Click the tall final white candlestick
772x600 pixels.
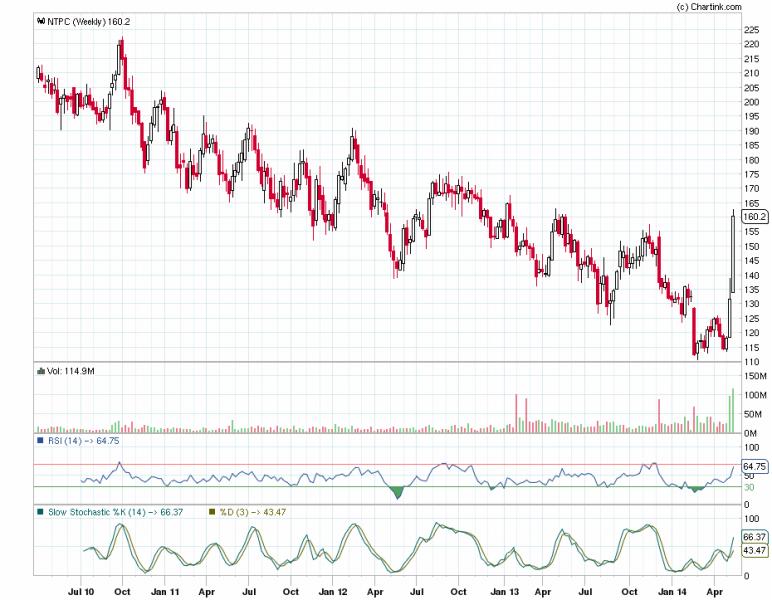pos(733,253)
